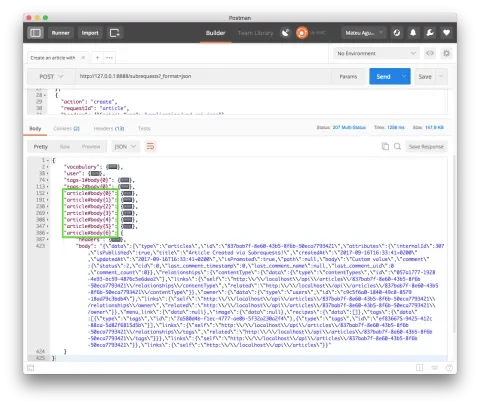Click the interceptor satellite icon
Image resolution: width=480 pixels, height=407 pixels.
(285, 33)
